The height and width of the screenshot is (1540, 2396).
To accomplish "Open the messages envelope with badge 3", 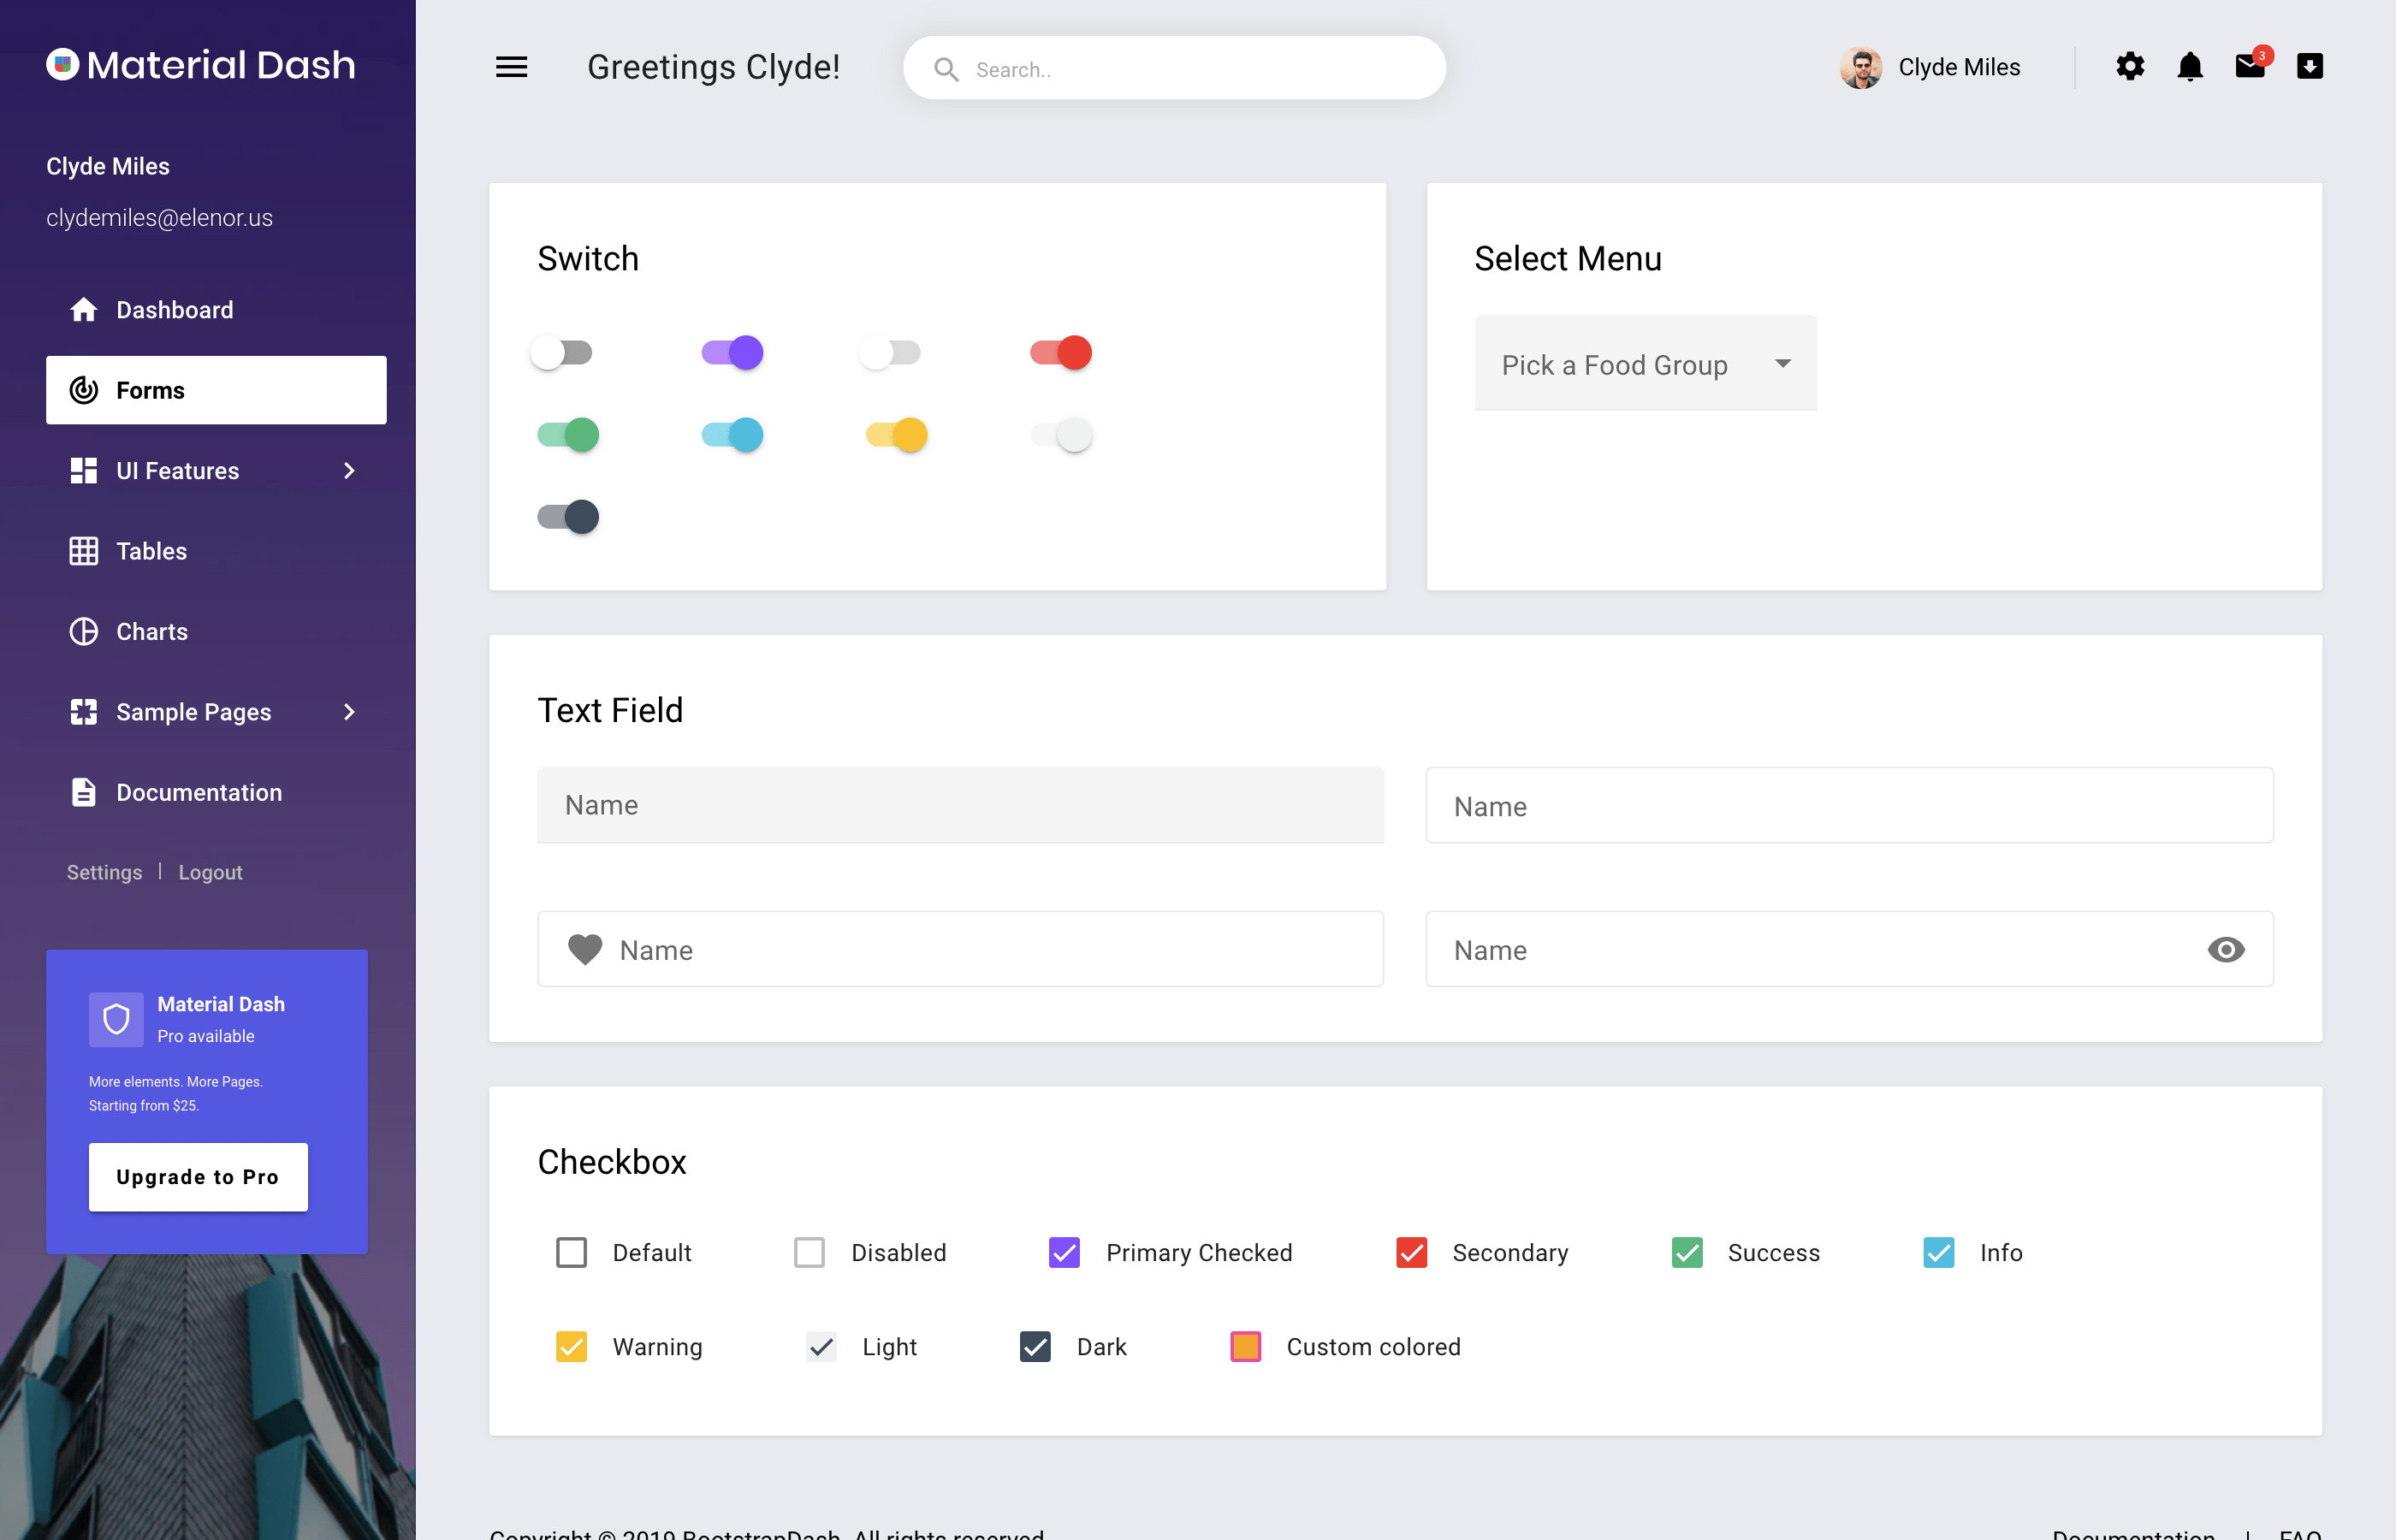I will pos(2250,66).
